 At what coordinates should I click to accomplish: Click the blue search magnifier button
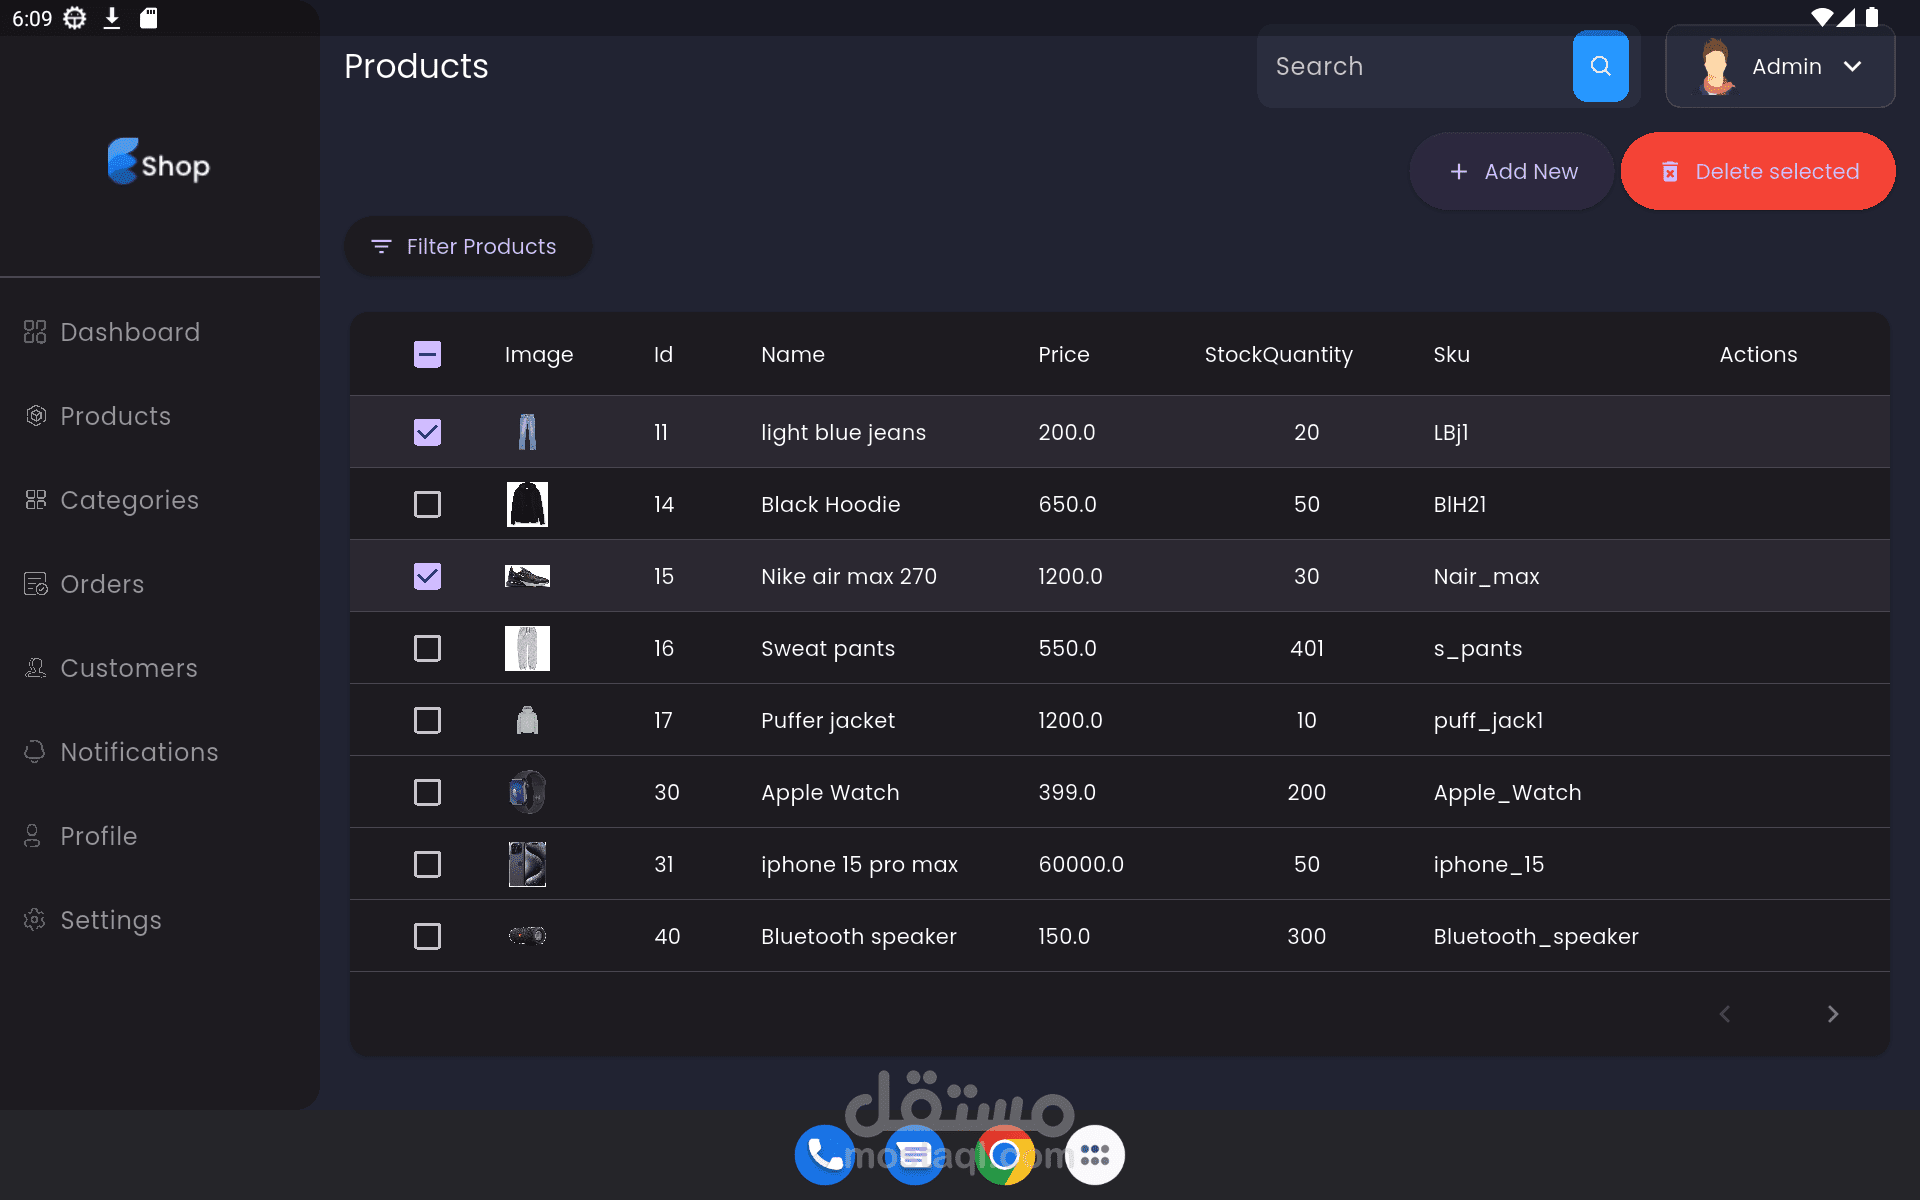click(1600, 66)
